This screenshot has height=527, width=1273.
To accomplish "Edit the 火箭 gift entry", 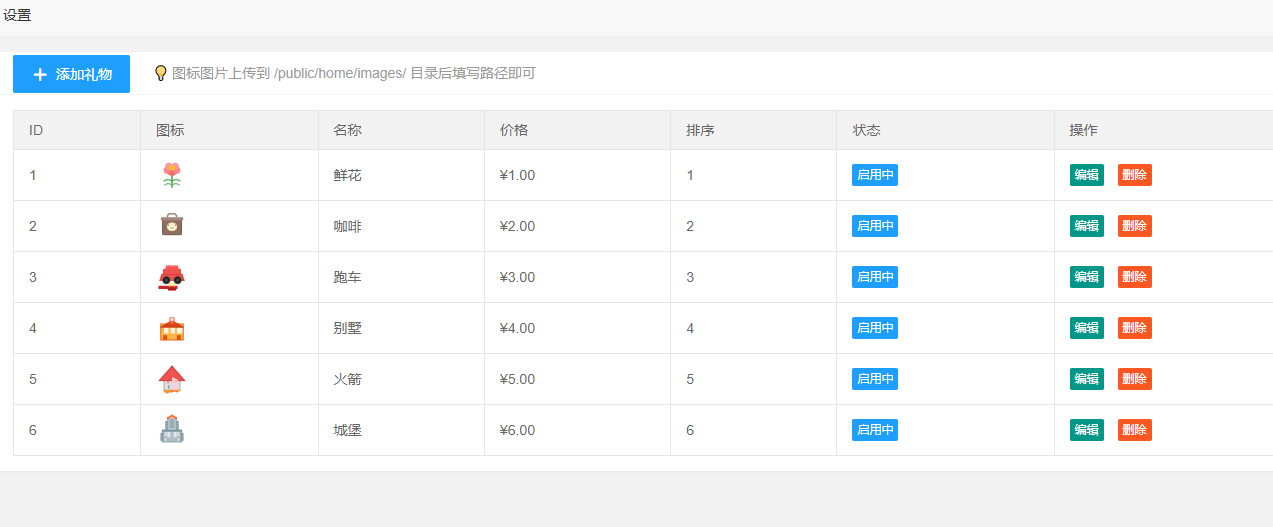I will tap(1087, 379).
